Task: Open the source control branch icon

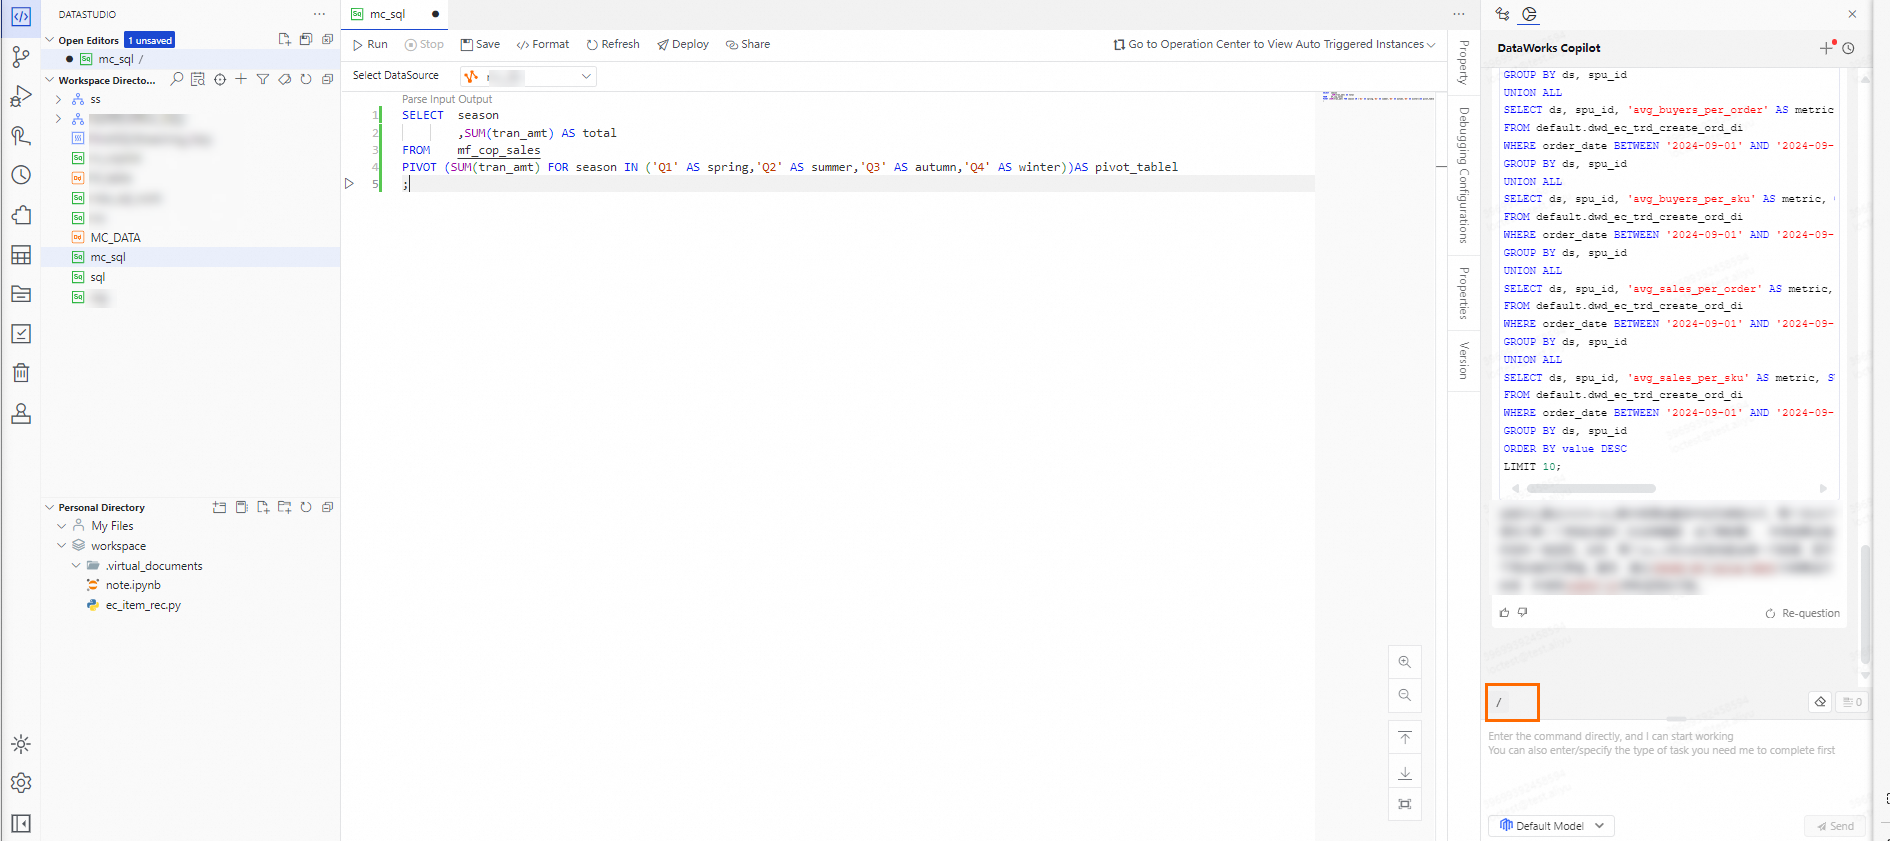Action: coord(21,57)
